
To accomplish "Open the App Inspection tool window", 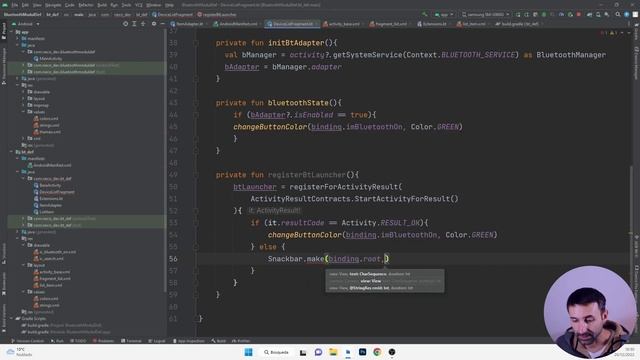I will [x=189, y=341].
